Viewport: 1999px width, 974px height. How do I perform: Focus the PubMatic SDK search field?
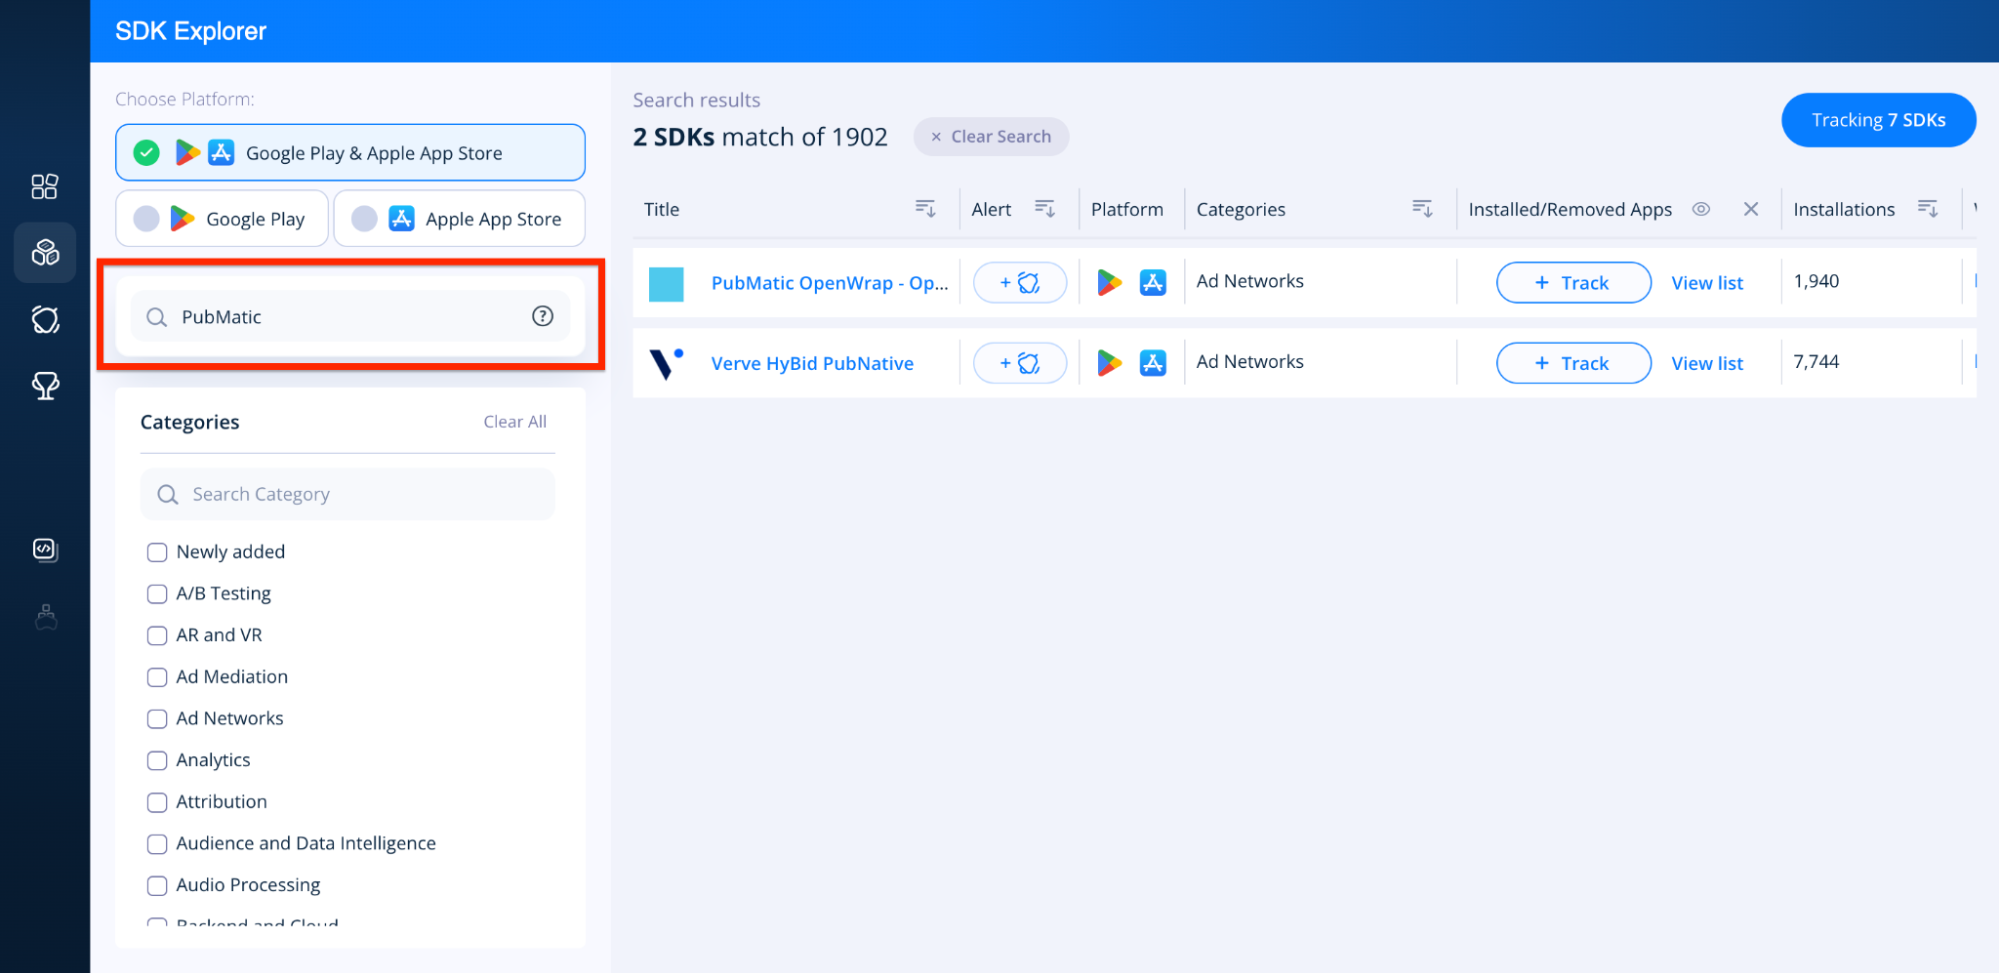click(350, 317)
